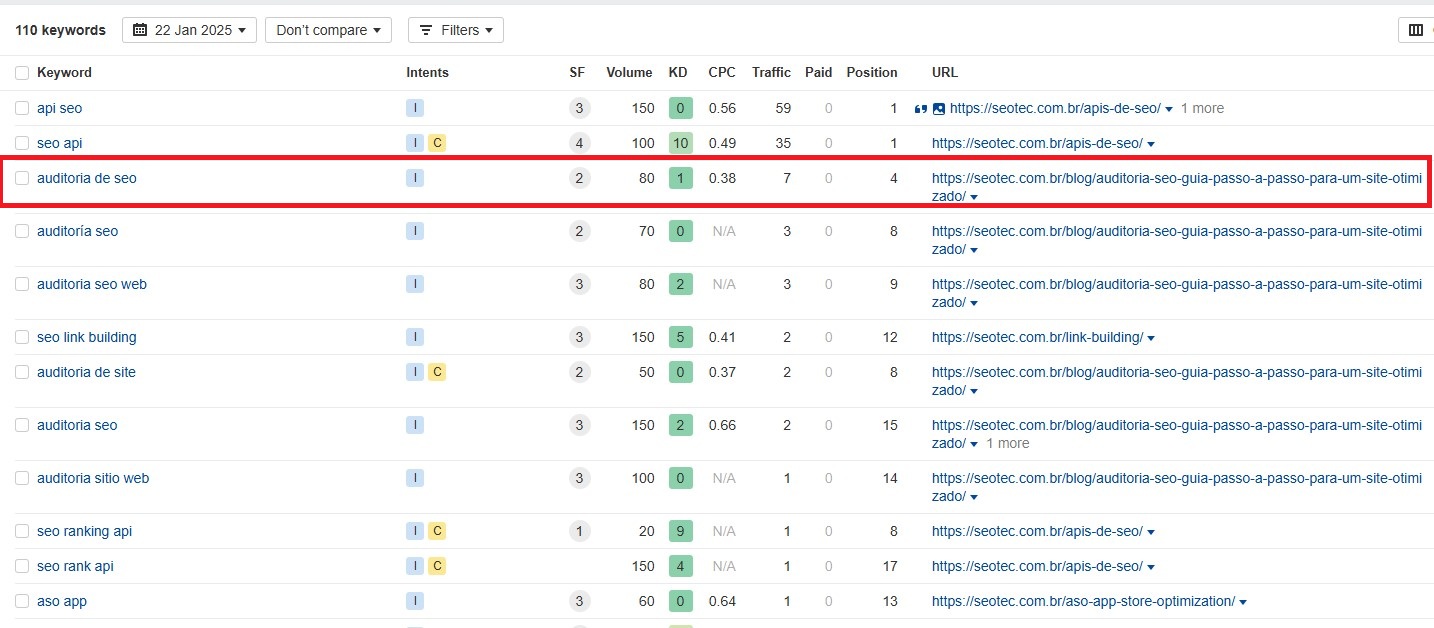Click the image pack icon beside apis-de-seo URL

[x=938, y=109]
